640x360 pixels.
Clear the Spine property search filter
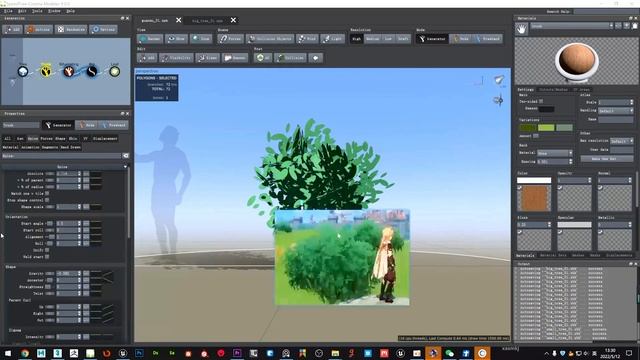[126, 156]
